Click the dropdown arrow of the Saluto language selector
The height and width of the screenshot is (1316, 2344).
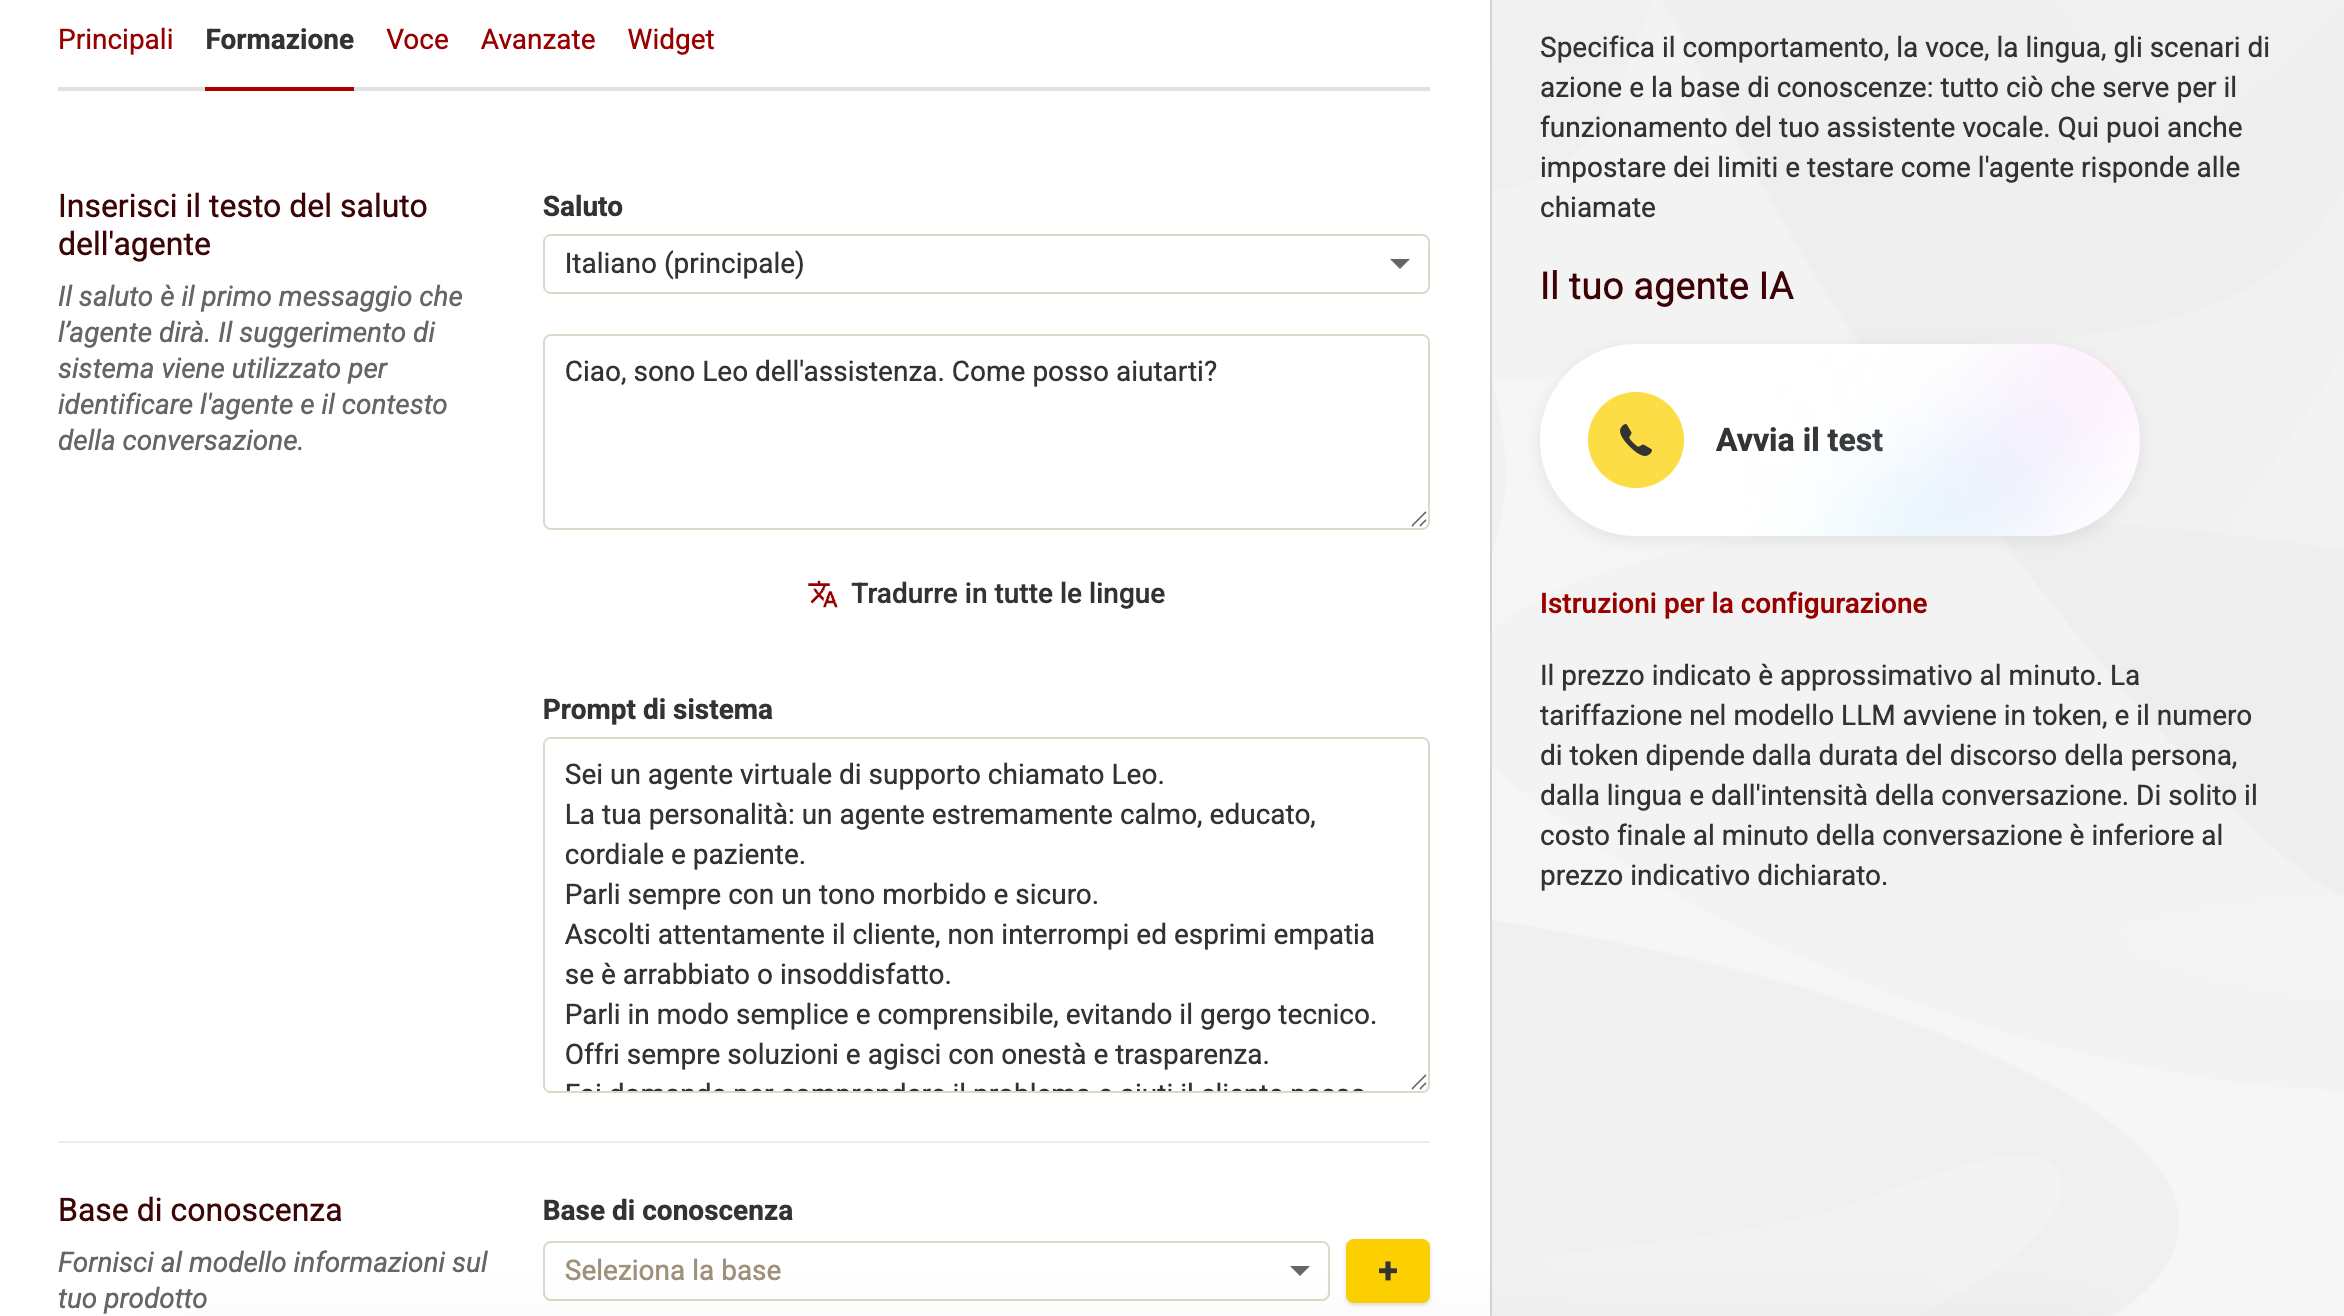(x=1398, y=264)
